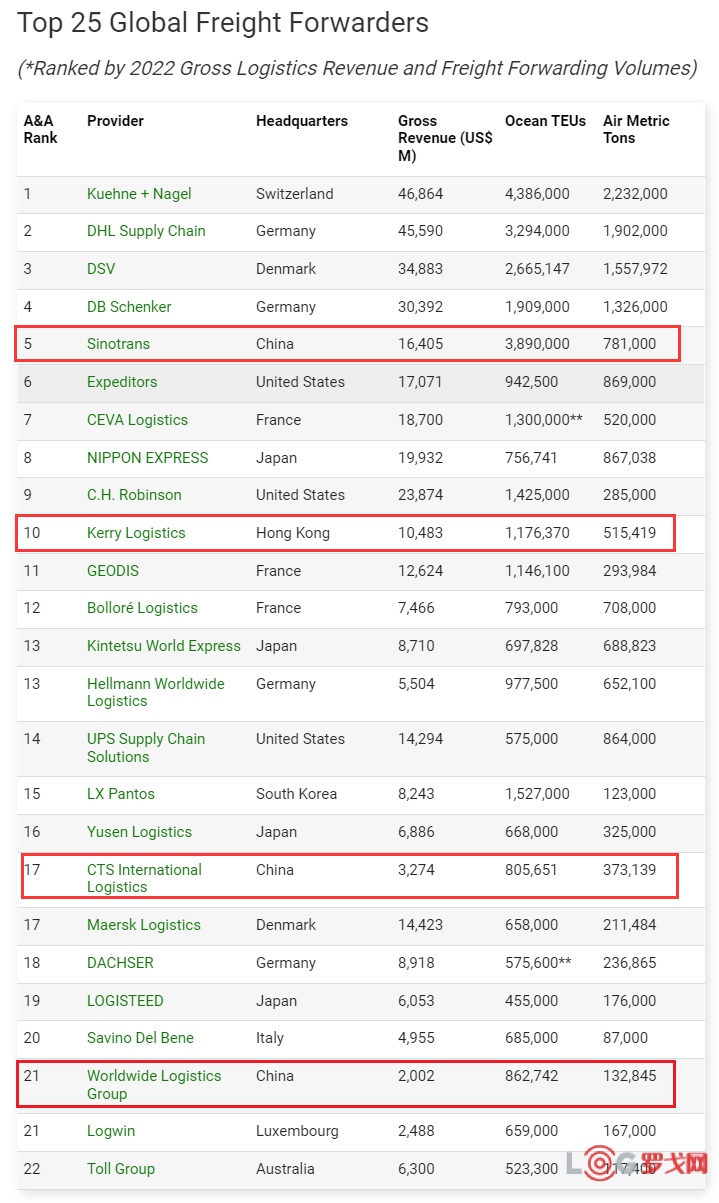Select NIPPON EXPRESS air tons 867,038
Screen dimensions: 719x1203
[x=630, y=458]
